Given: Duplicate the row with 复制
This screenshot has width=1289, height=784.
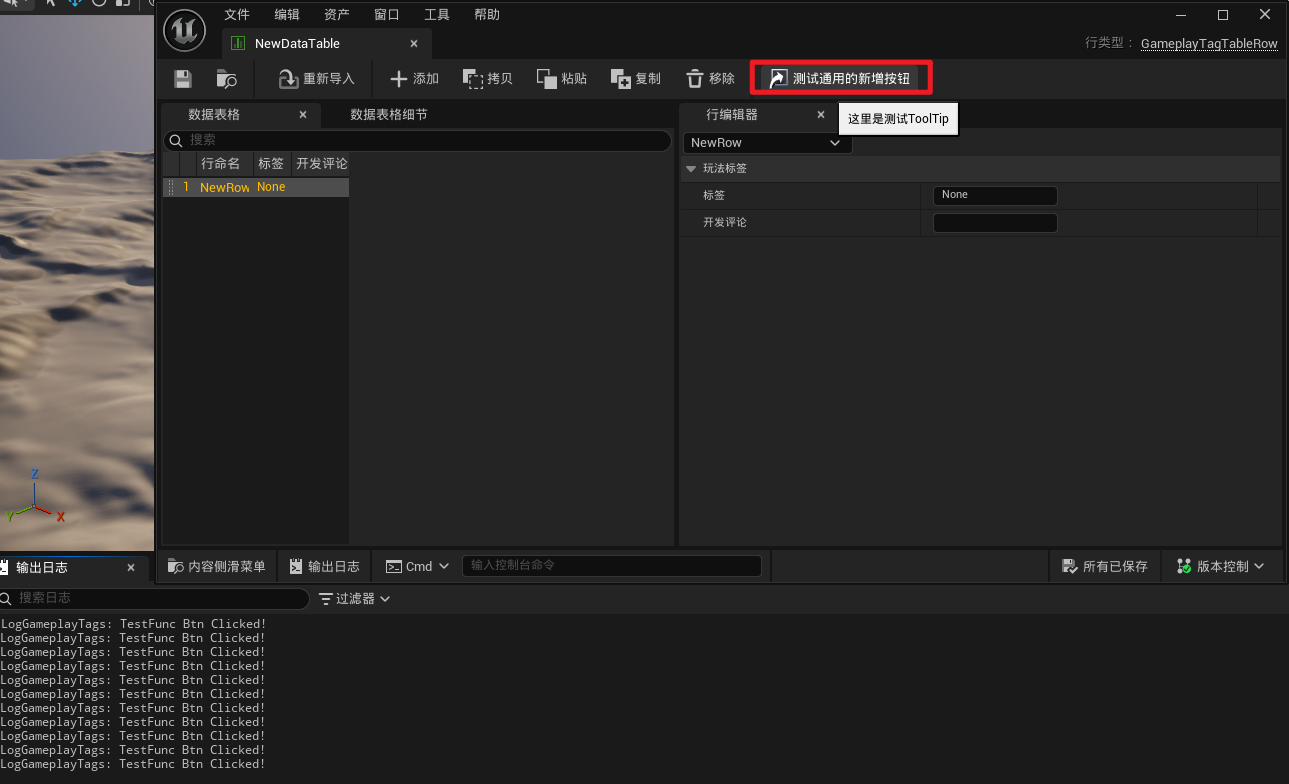Looking at the screenshot, I should point(634,78).
